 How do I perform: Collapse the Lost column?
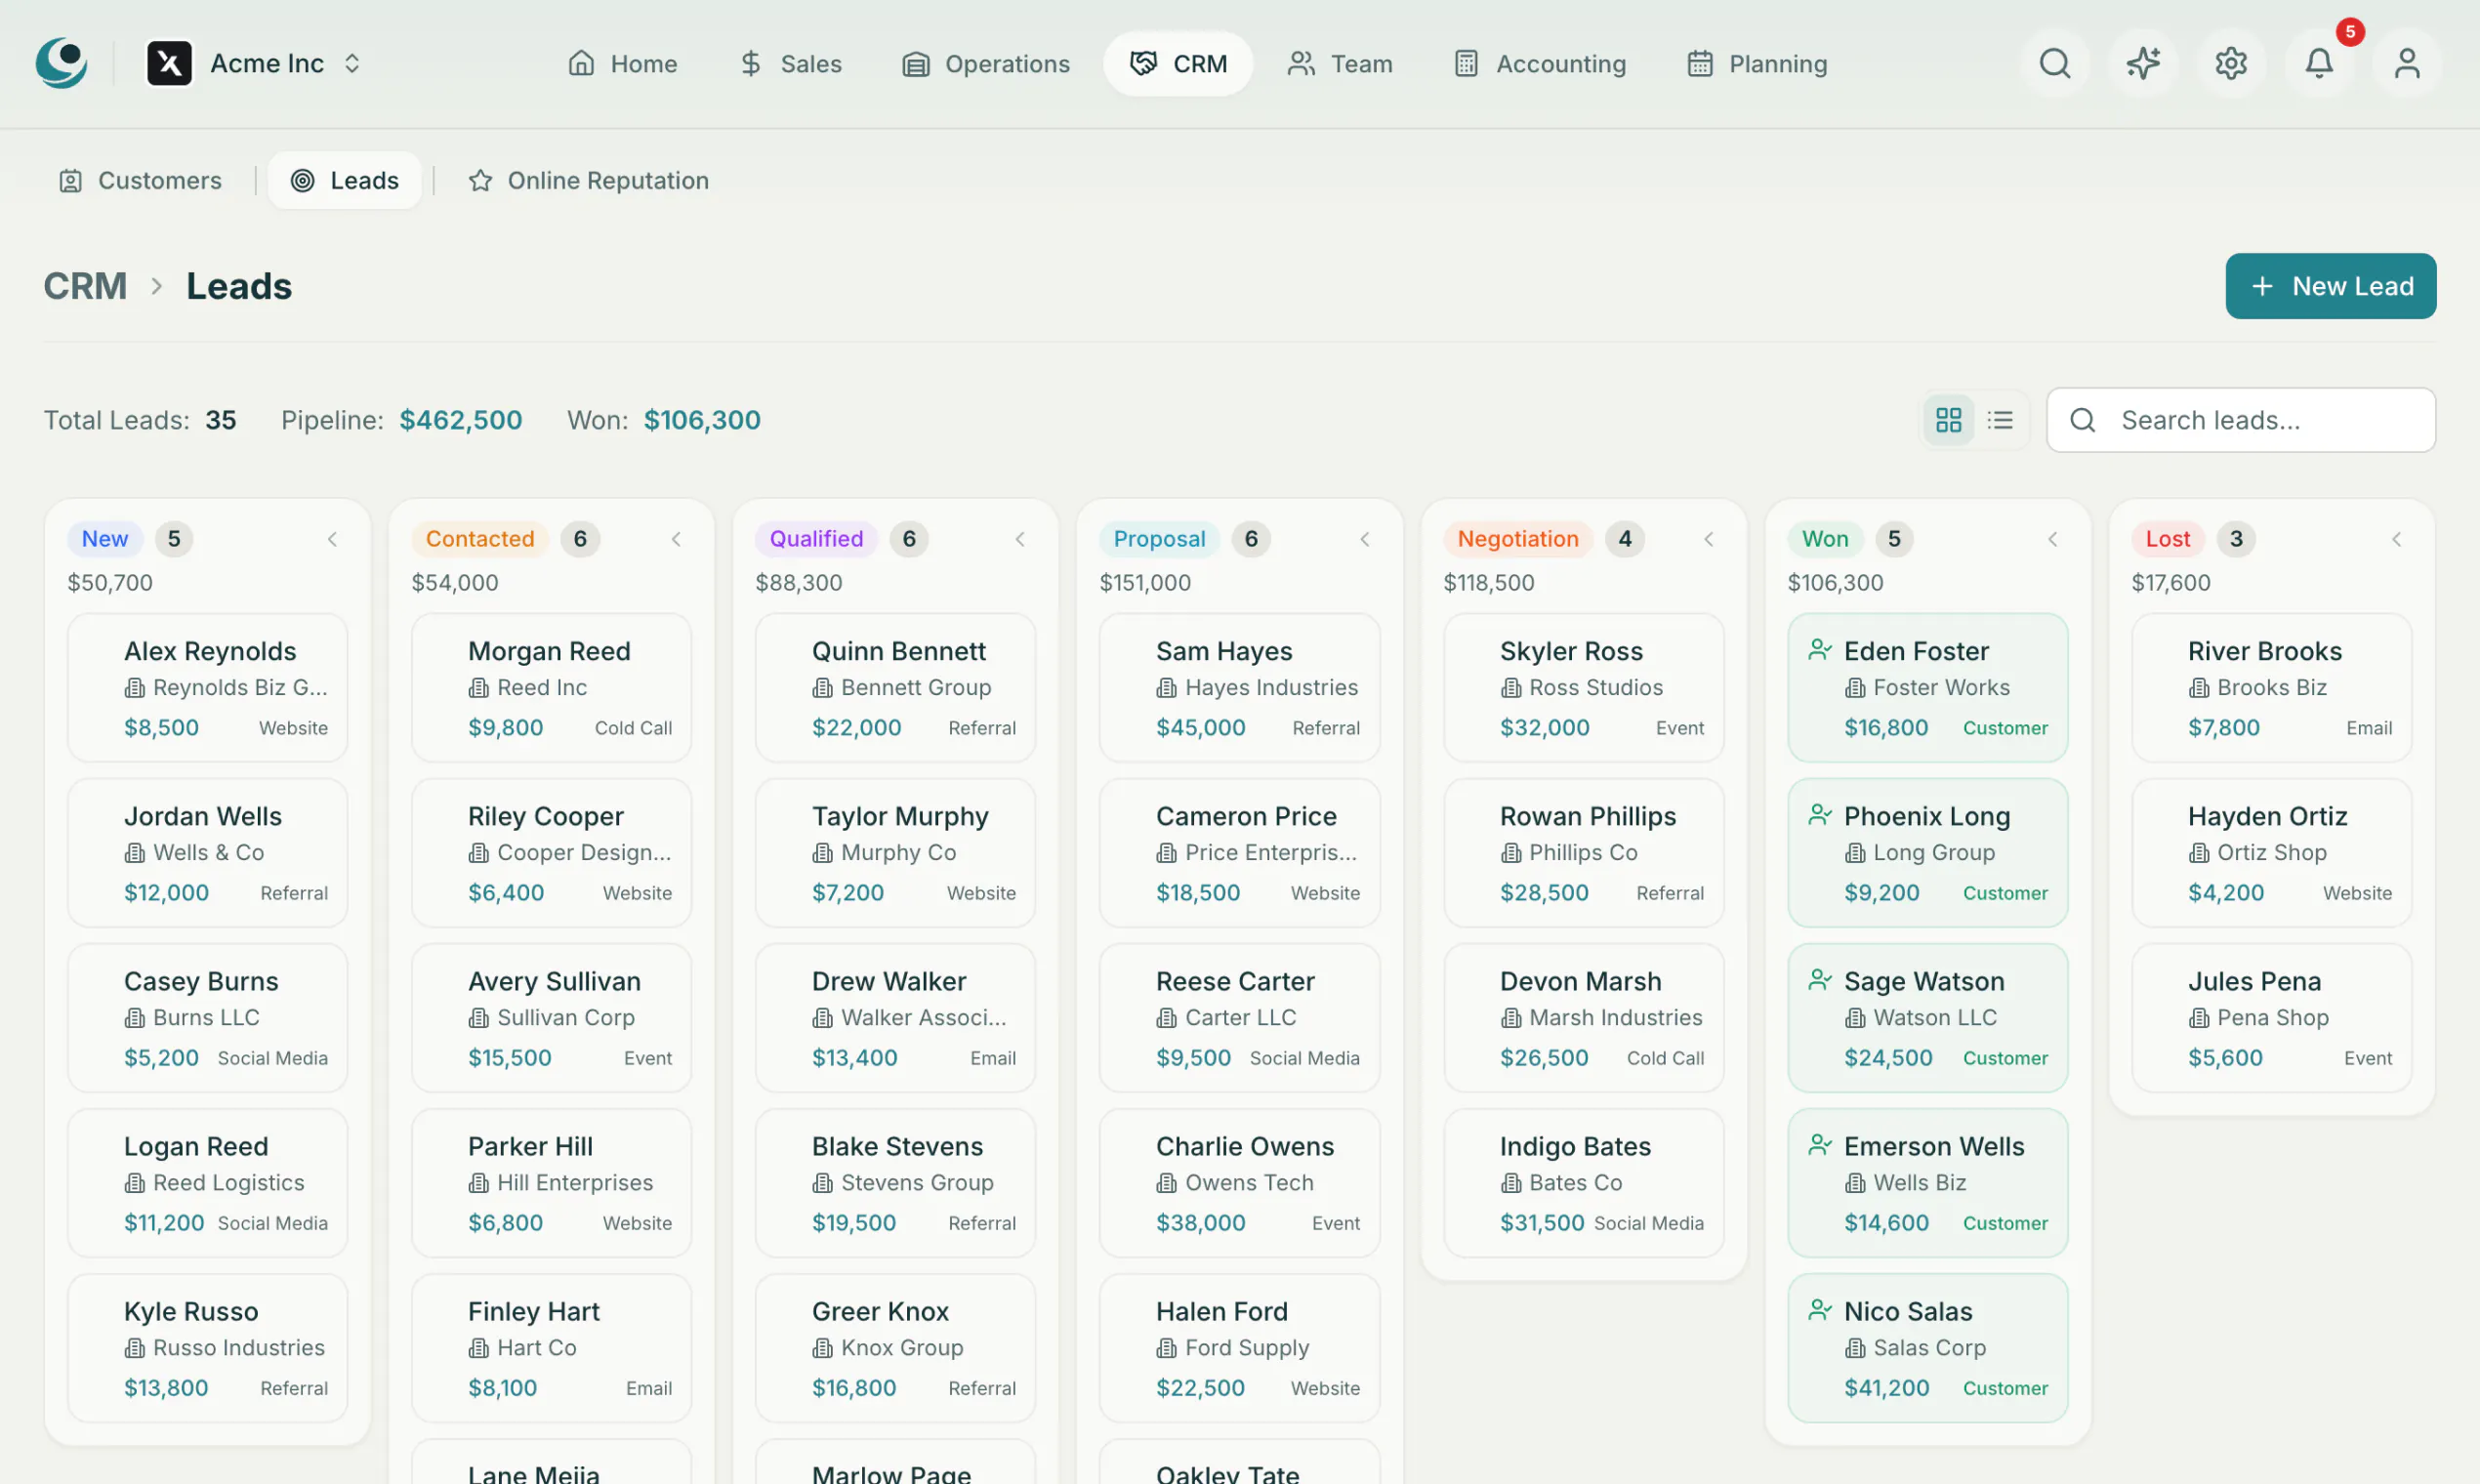click(2397, 539)
